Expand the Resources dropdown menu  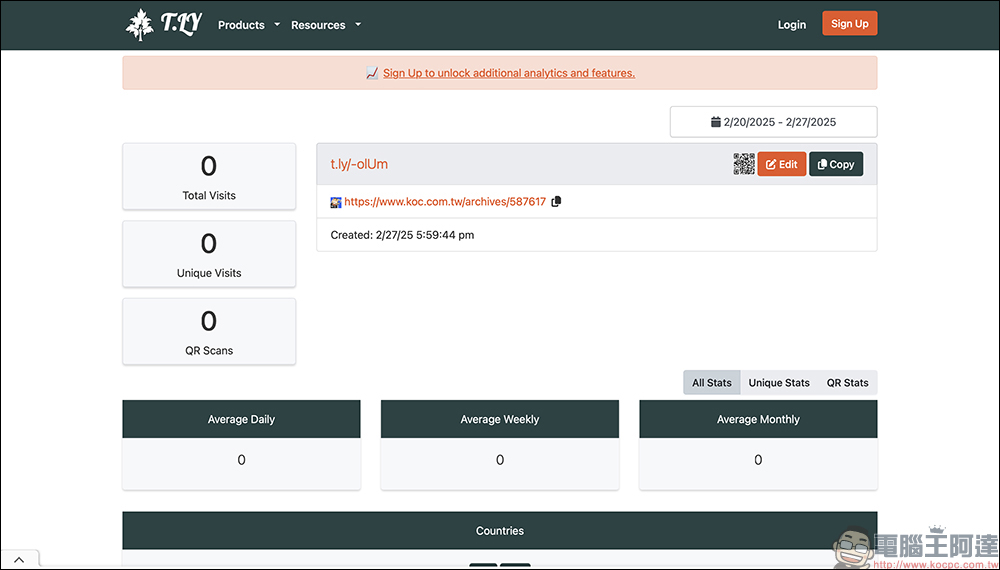click(326, 25)
